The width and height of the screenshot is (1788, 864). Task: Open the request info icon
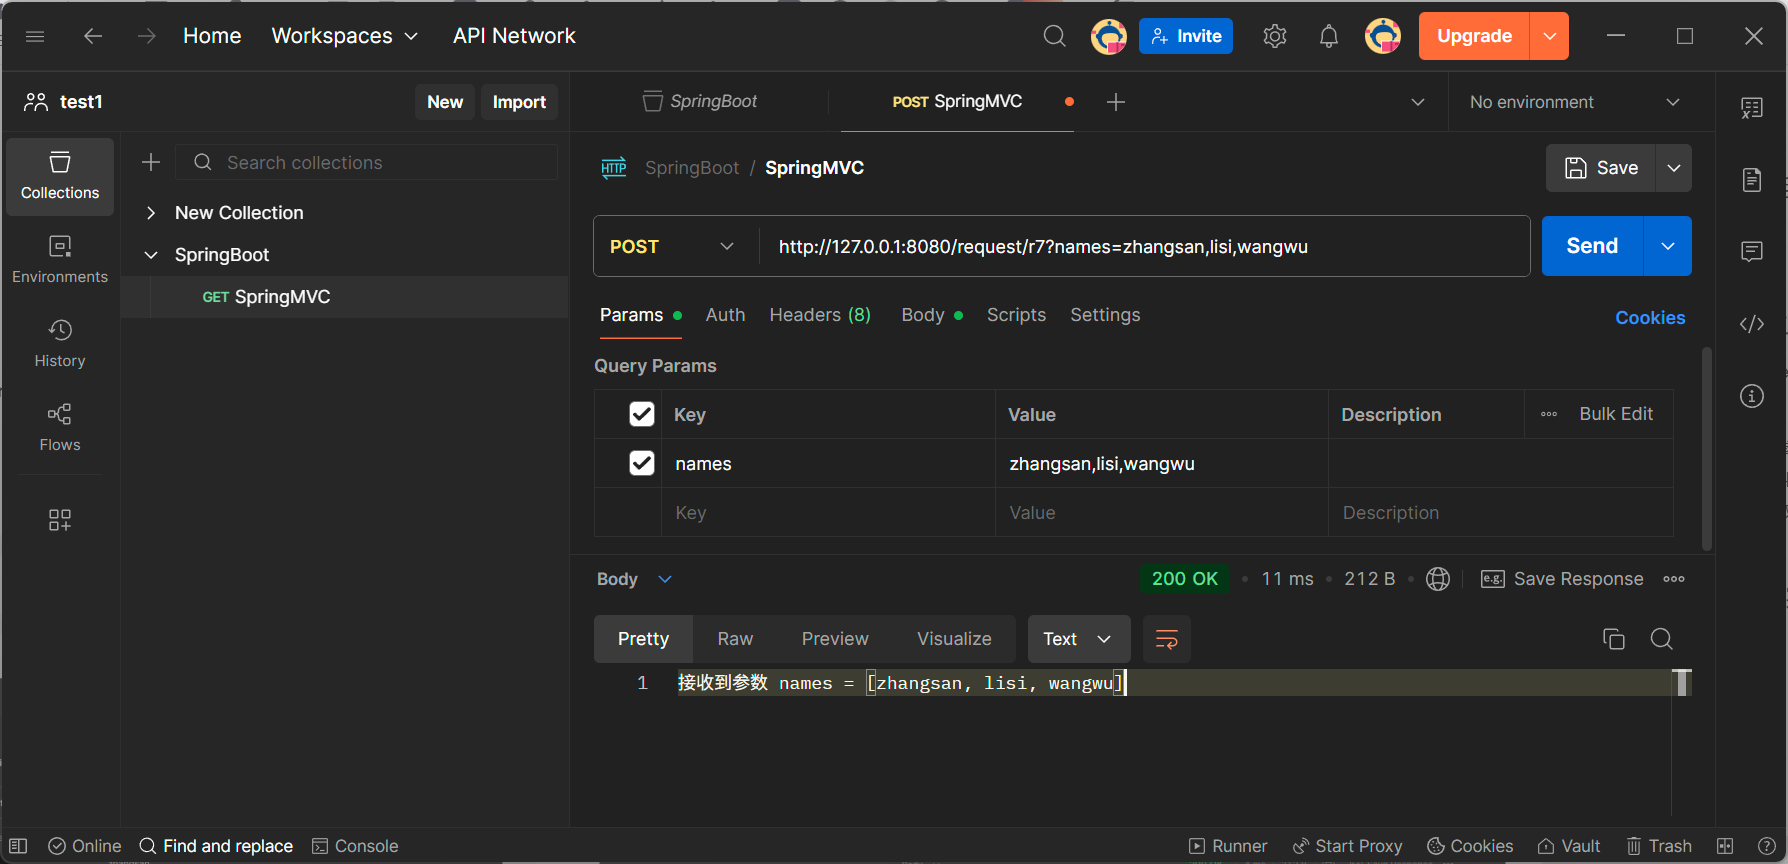pyautogui.click(x=1752, y=396)
